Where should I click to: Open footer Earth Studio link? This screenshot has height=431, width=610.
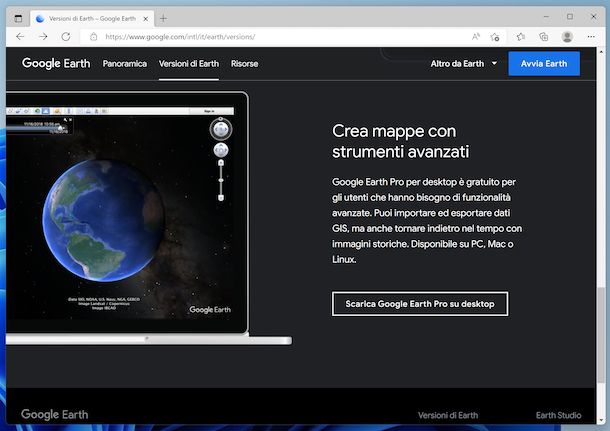coord(558,415)
